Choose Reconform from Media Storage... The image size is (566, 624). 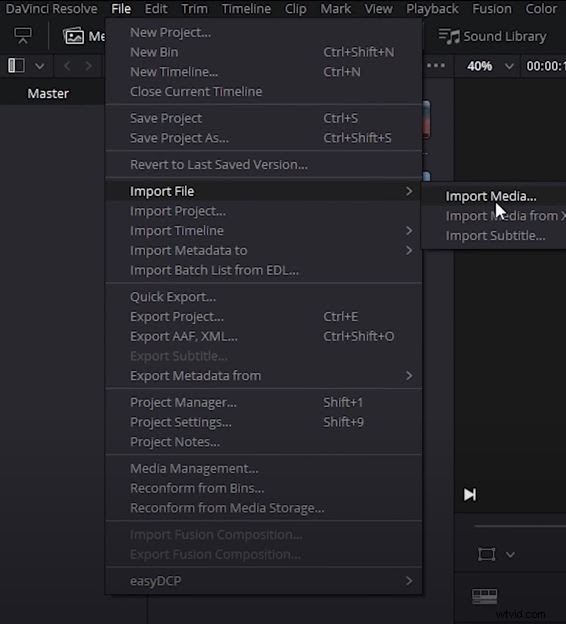[263, 508]
